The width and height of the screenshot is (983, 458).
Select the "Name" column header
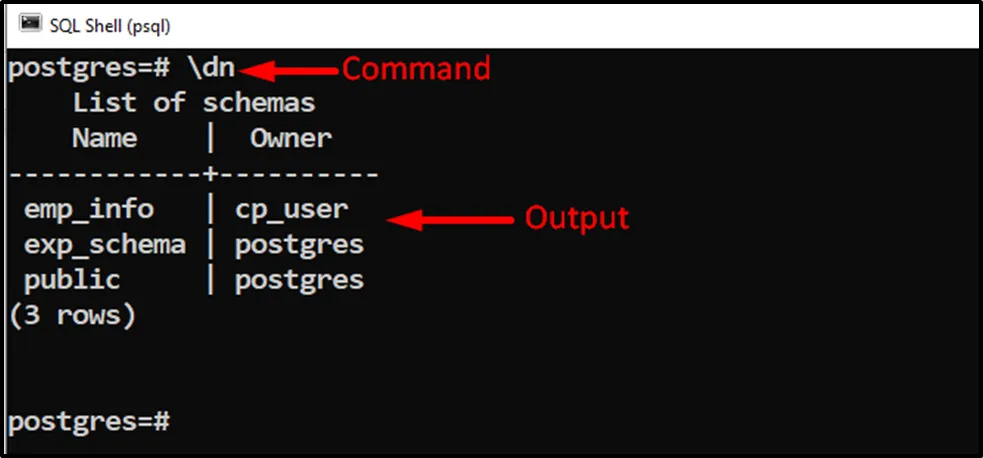(x=104, y=138)
